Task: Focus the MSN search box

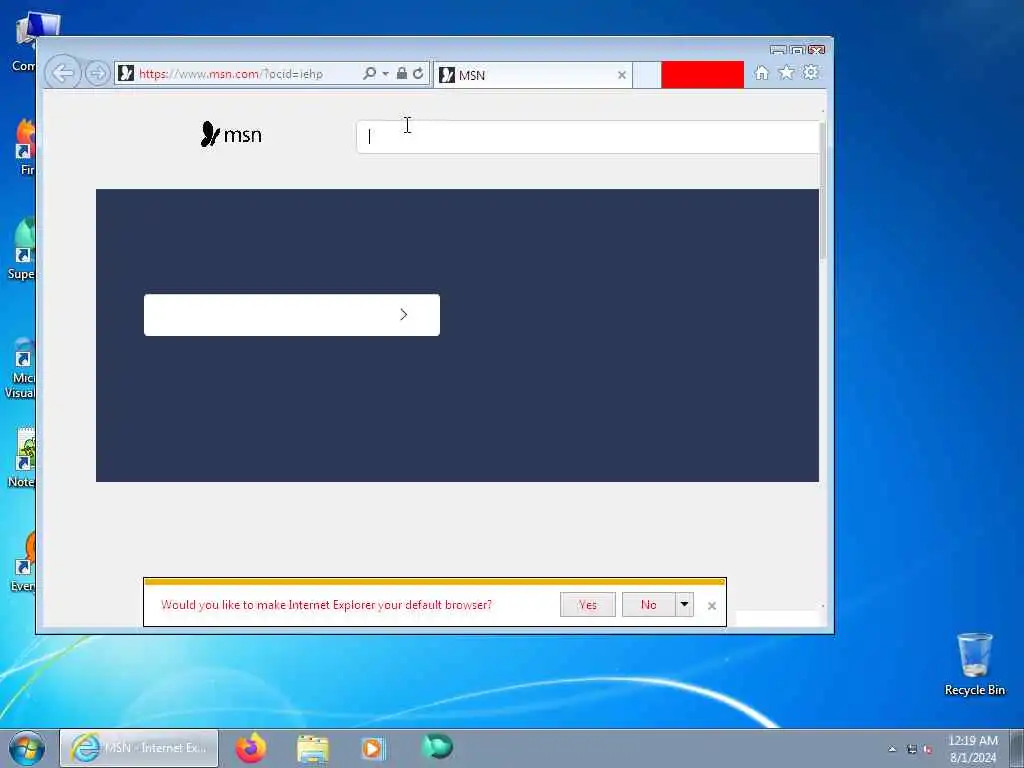Action: point(587,137)
